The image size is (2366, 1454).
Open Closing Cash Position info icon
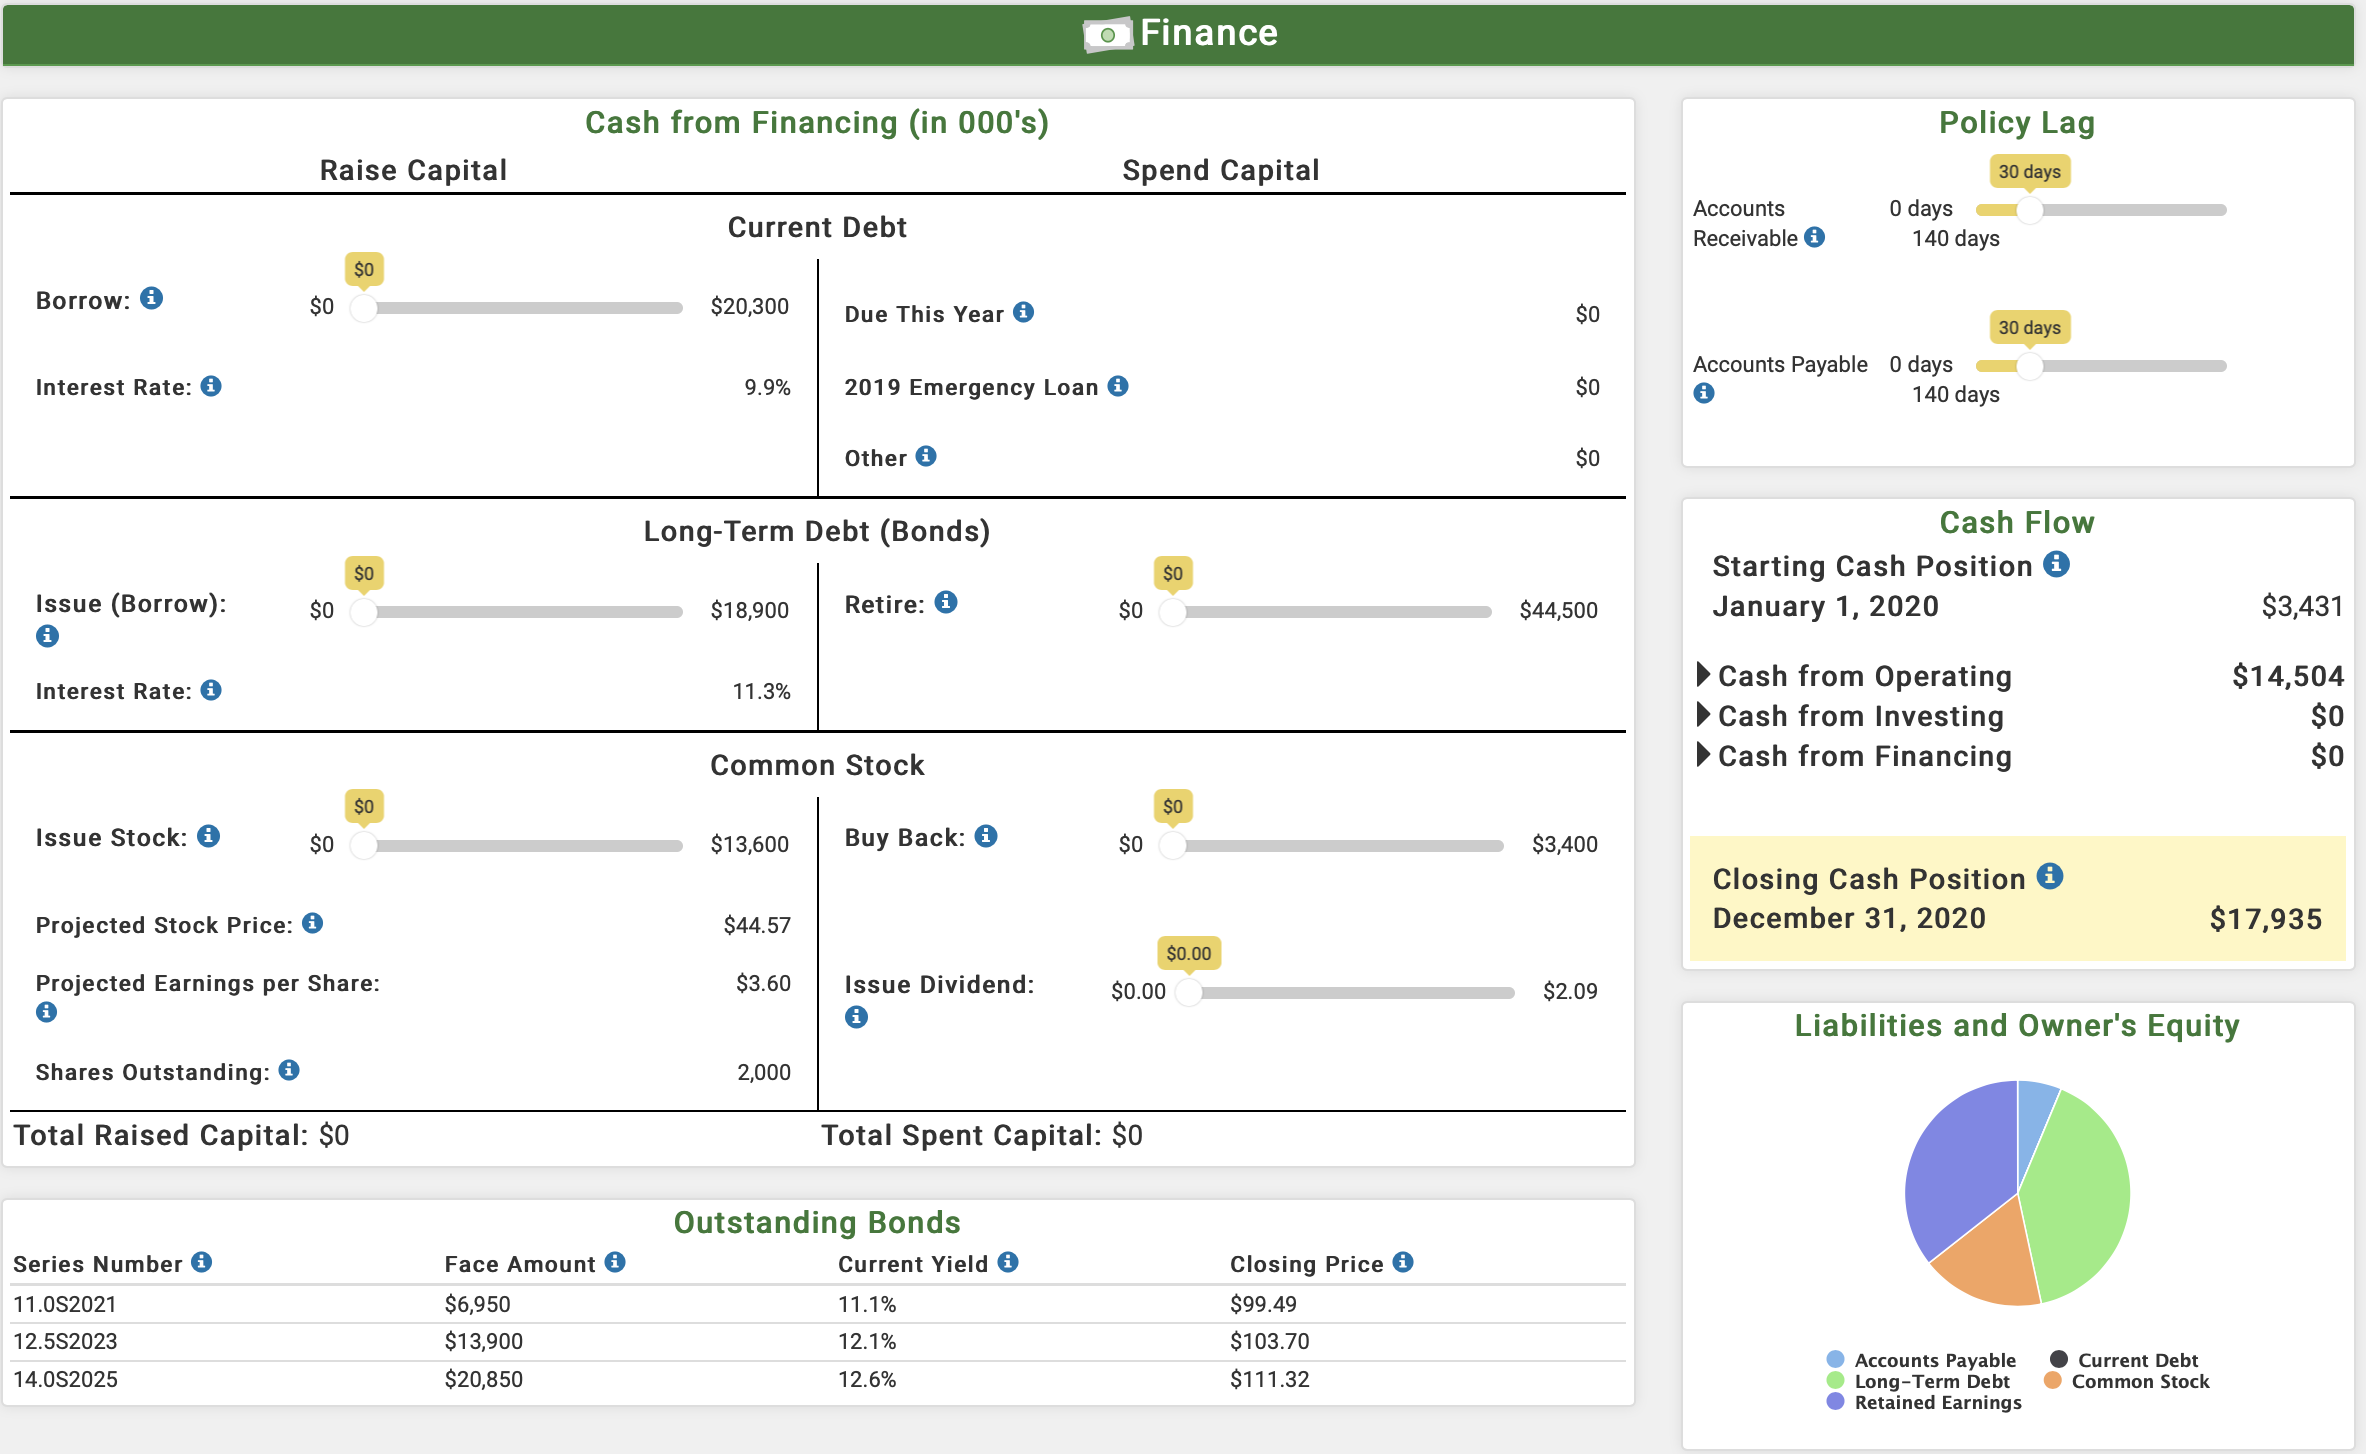2050,876
